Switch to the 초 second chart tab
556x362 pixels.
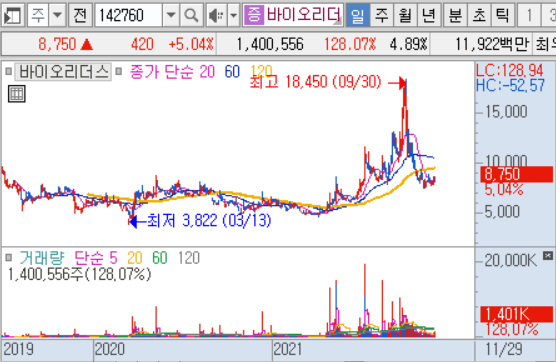point(479,15)
